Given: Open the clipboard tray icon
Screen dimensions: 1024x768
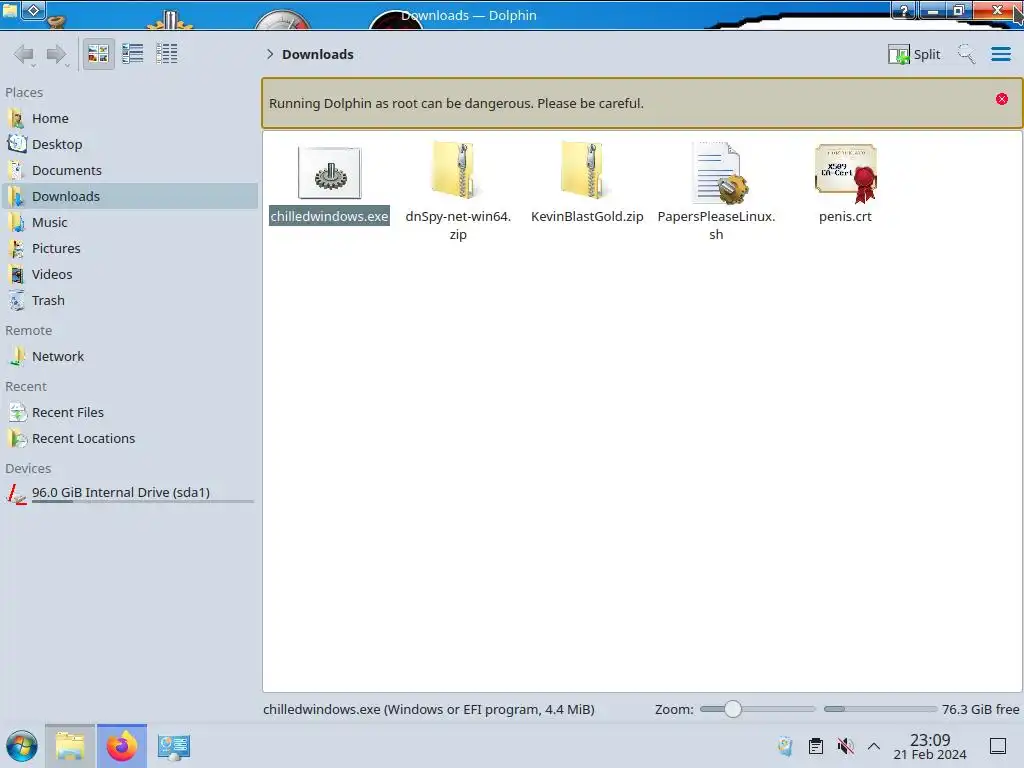Looking at the screenshot, I should (x=816, y=746).
